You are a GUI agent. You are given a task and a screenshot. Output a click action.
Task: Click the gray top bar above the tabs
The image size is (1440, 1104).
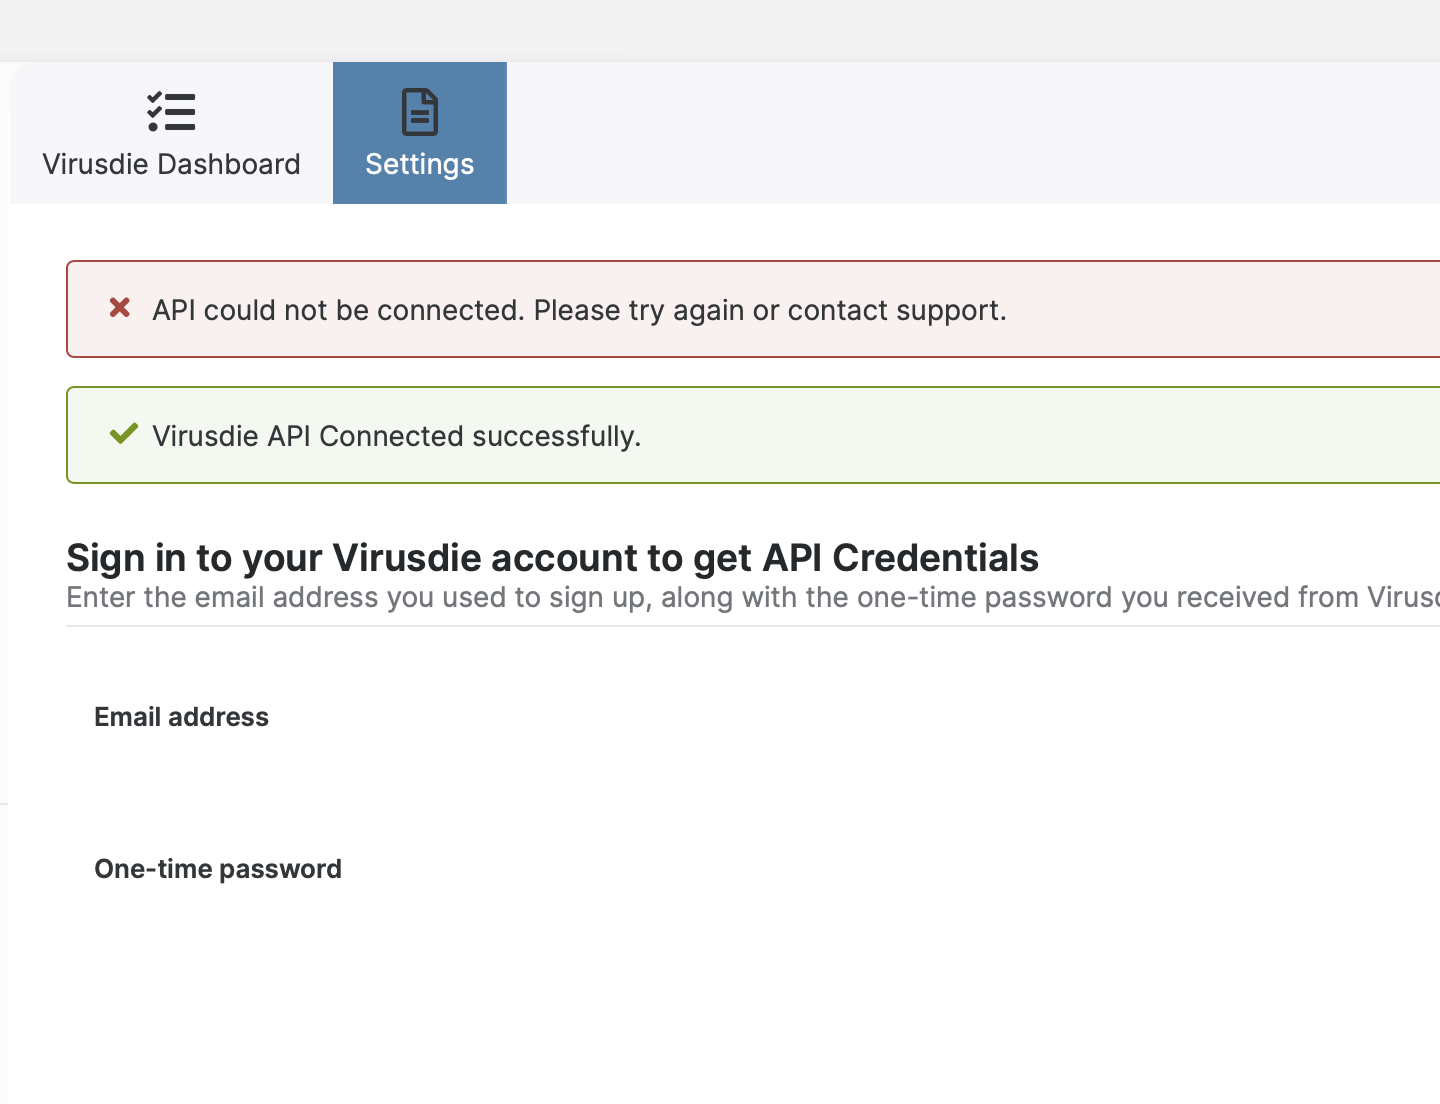pyautogui.click(x=720, y=30)
